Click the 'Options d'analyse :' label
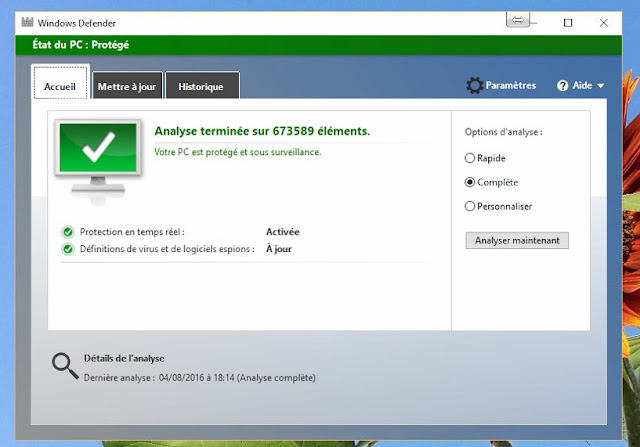This screenshot has width=640, height=447. click(504, 132)
